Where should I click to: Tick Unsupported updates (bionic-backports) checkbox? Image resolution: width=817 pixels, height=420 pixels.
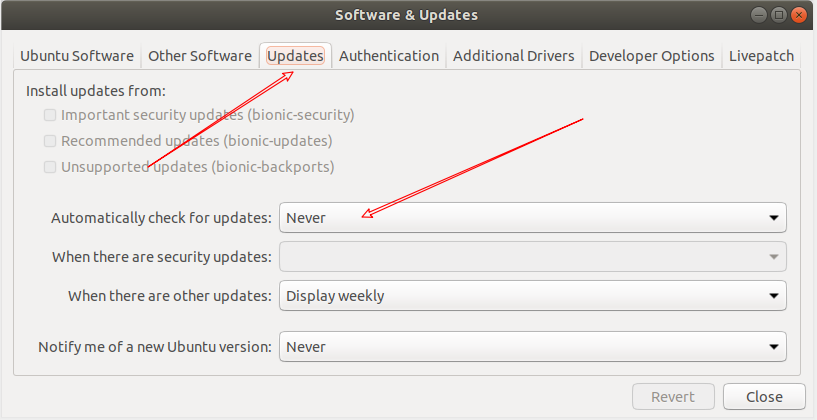(50, 167)
